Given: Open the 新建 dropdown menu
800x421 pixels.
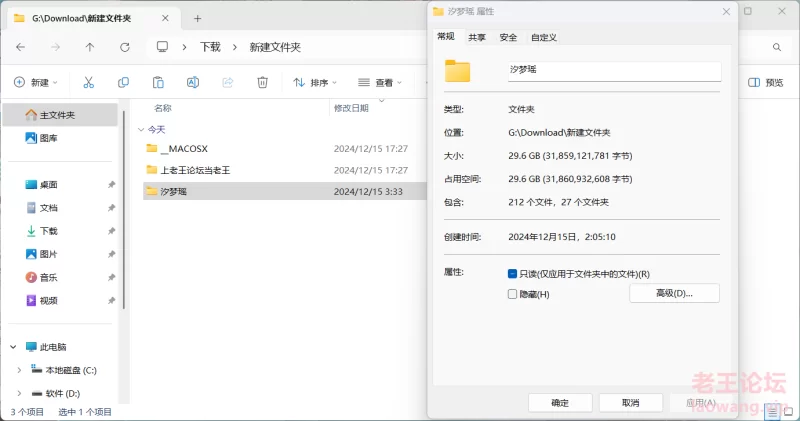Looking at the screenshot, I should pos(36,82).
